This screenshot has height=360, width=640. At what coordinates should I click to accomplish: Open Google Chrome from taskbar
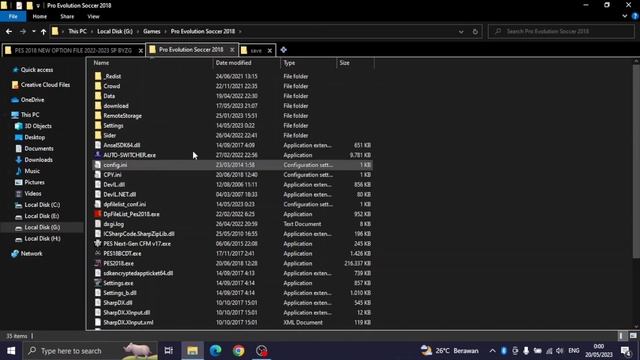(x=238, y=351)
